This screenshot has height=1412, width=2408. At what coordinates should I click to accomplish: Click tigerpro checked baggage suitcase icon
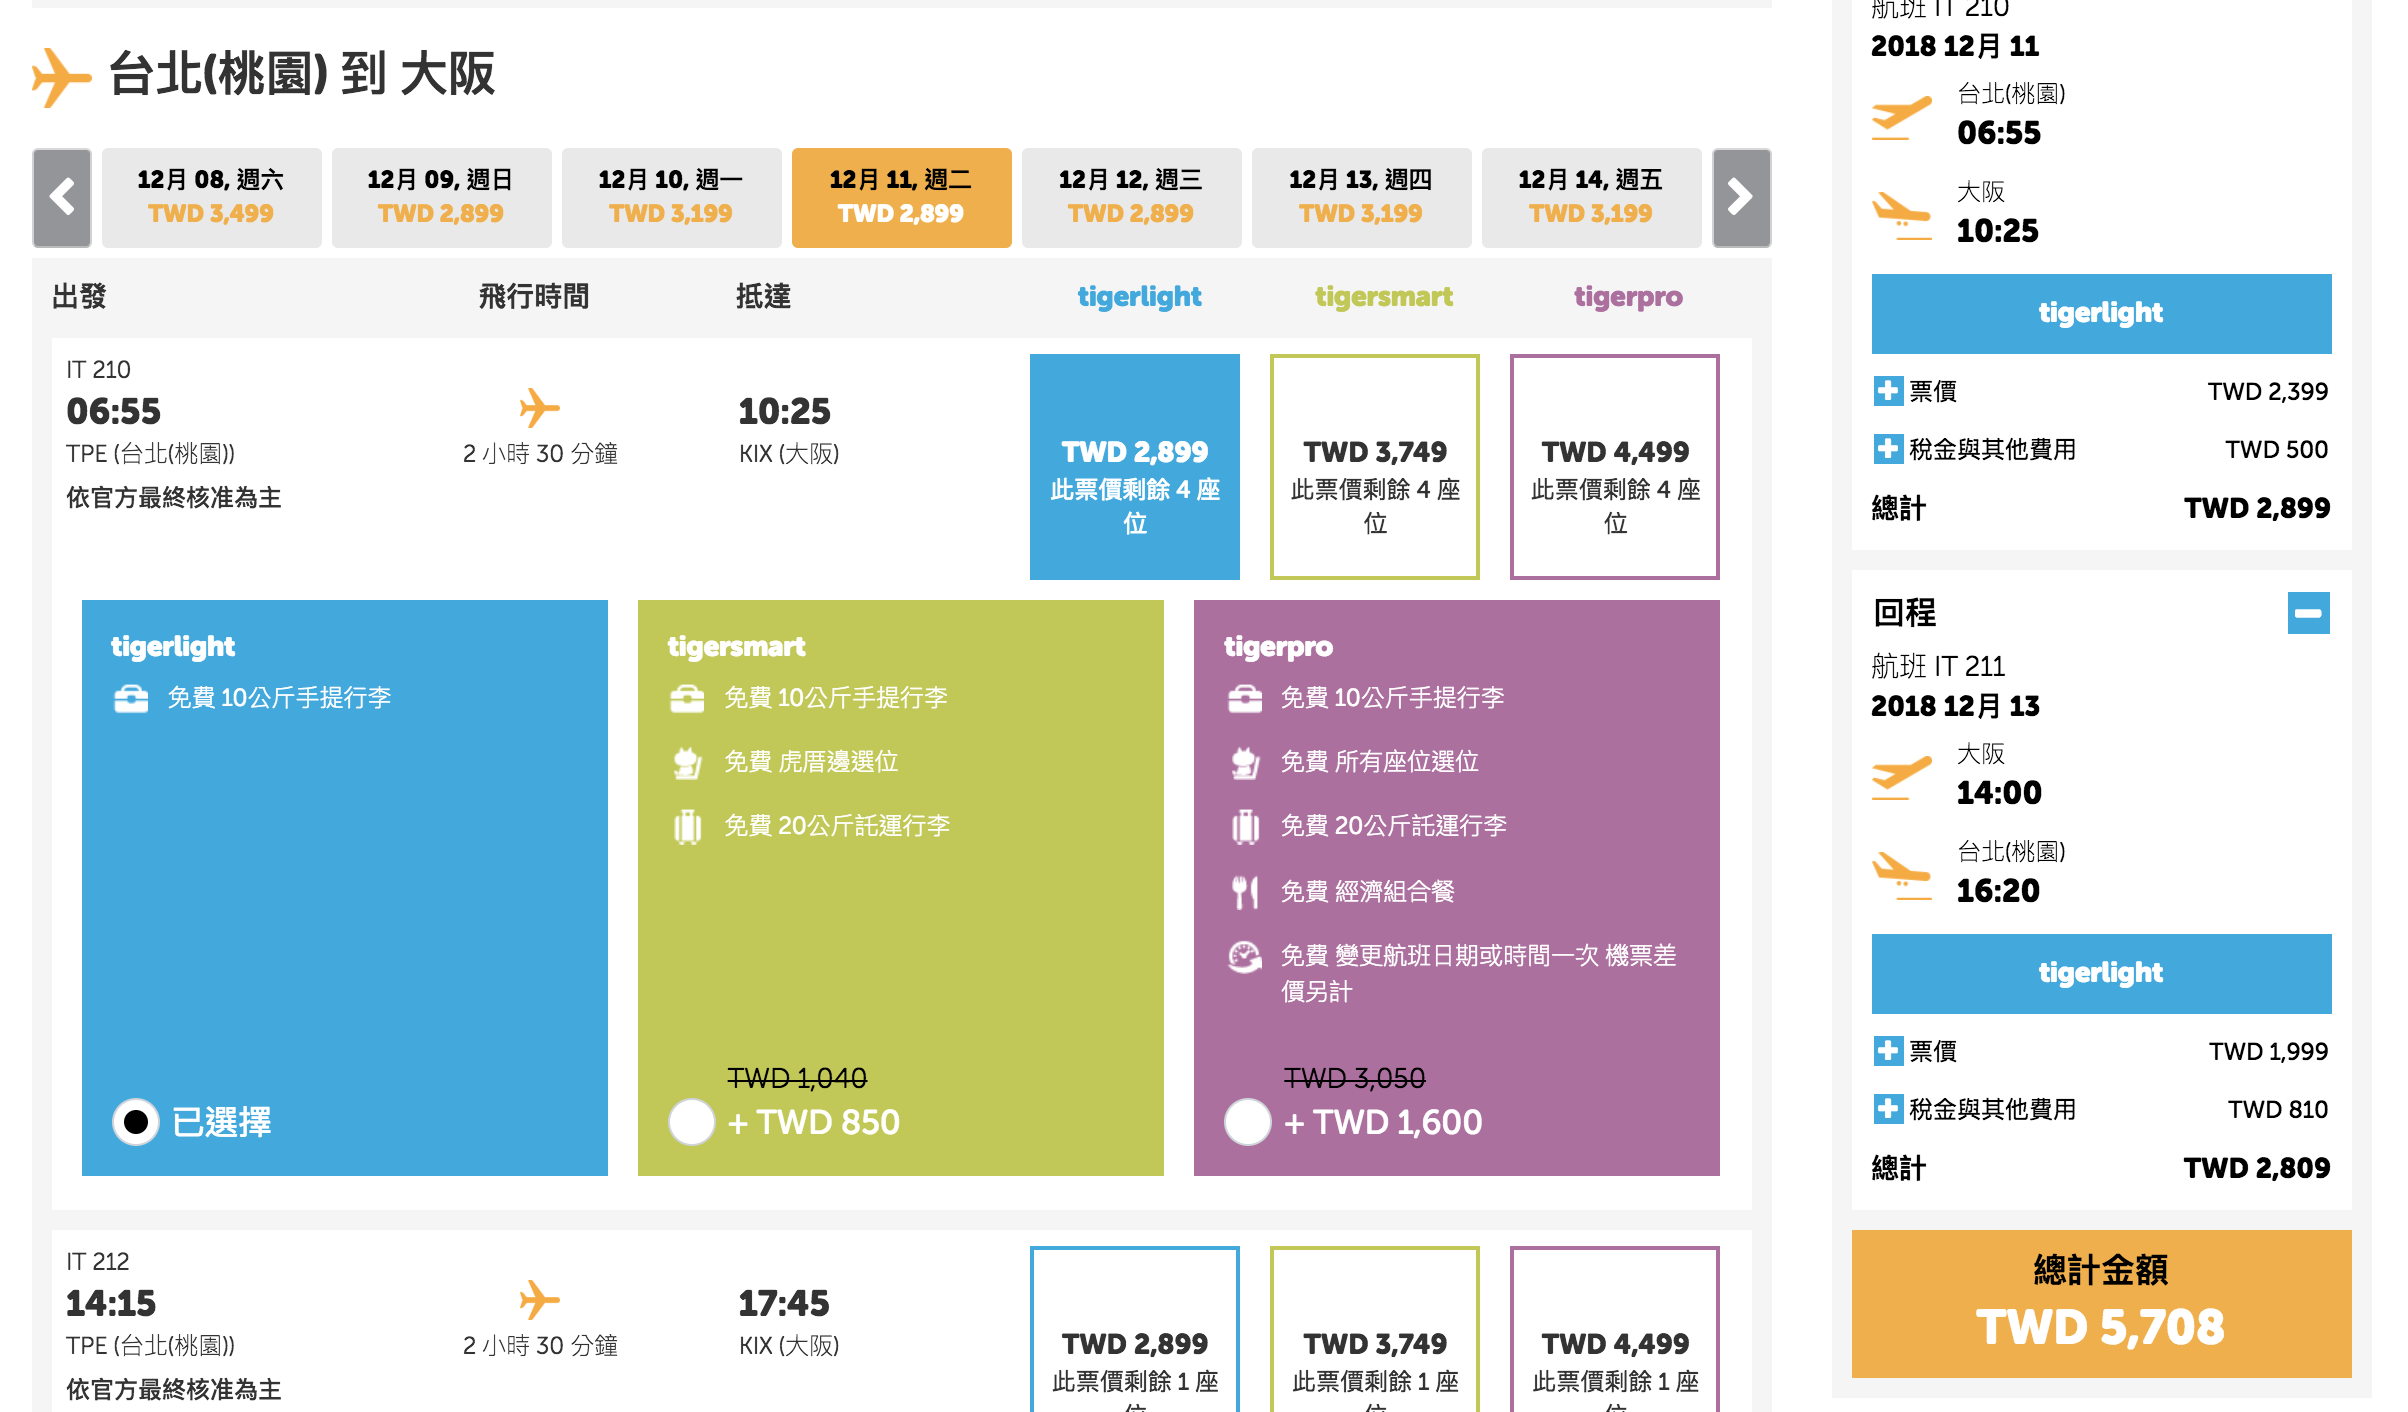coord(1244,826)
